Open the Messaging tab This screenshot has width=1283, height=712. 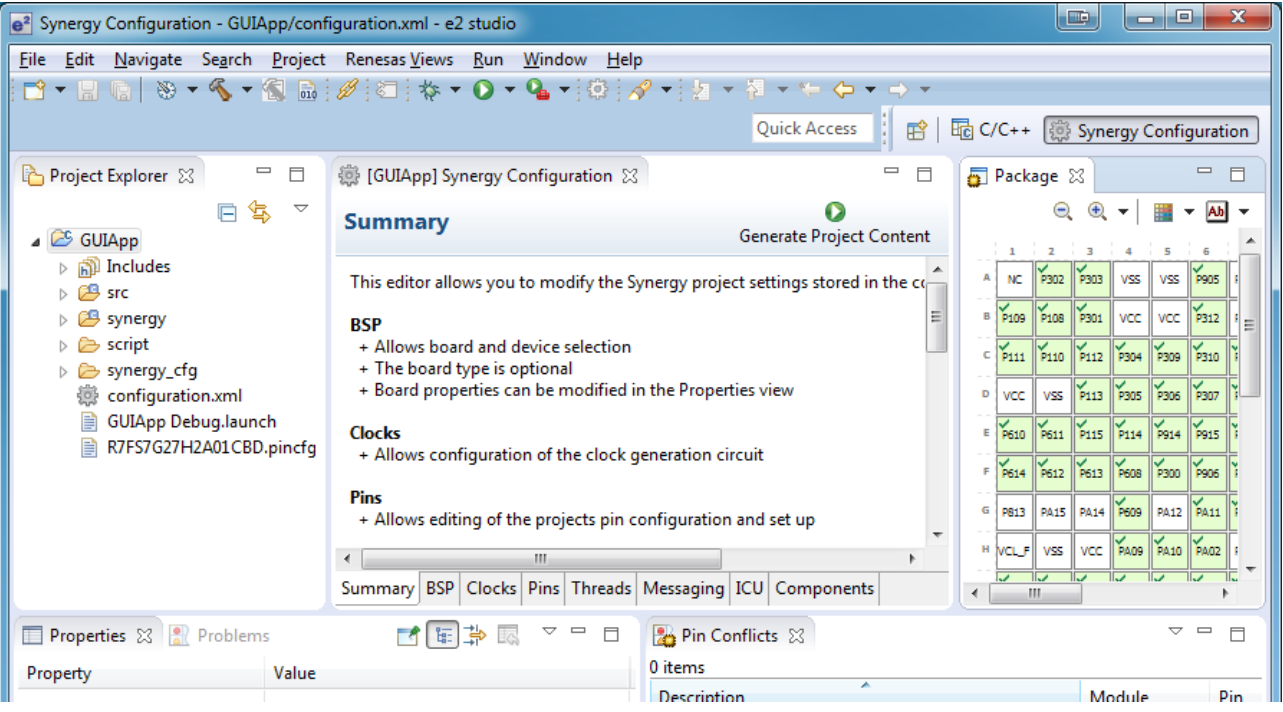(x=684, y=588)
